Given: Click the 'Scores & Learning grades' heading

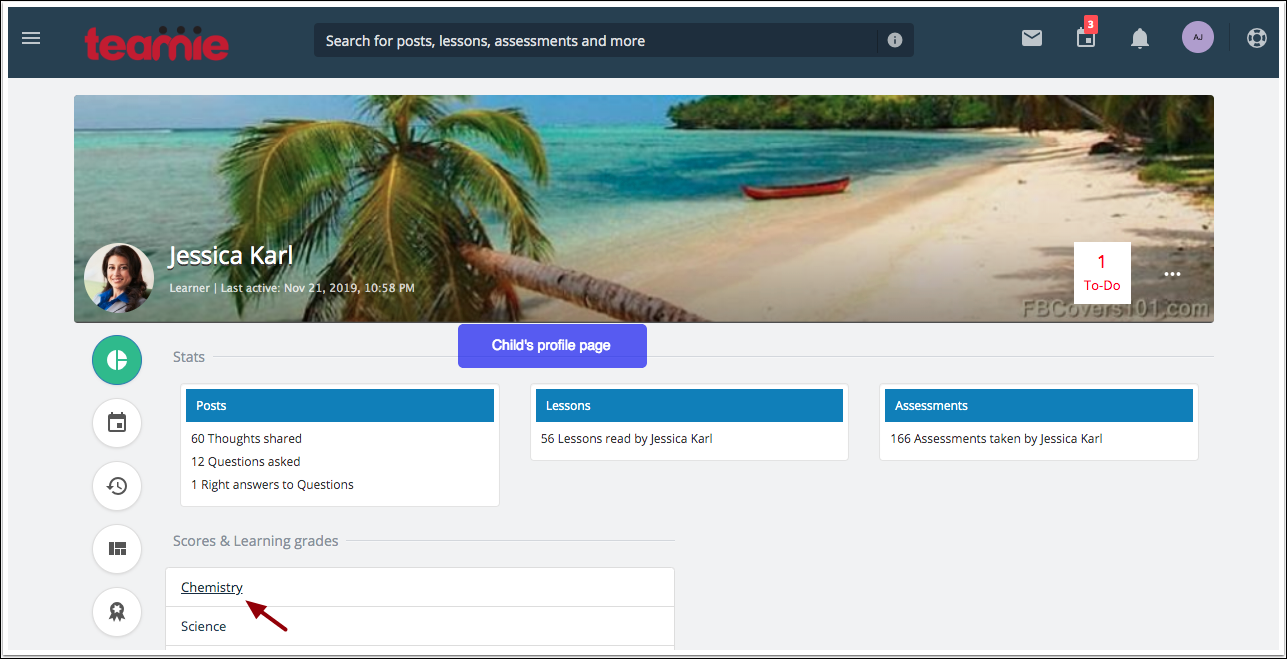Looking at the screenshot, I should click(x=256, y=541).
